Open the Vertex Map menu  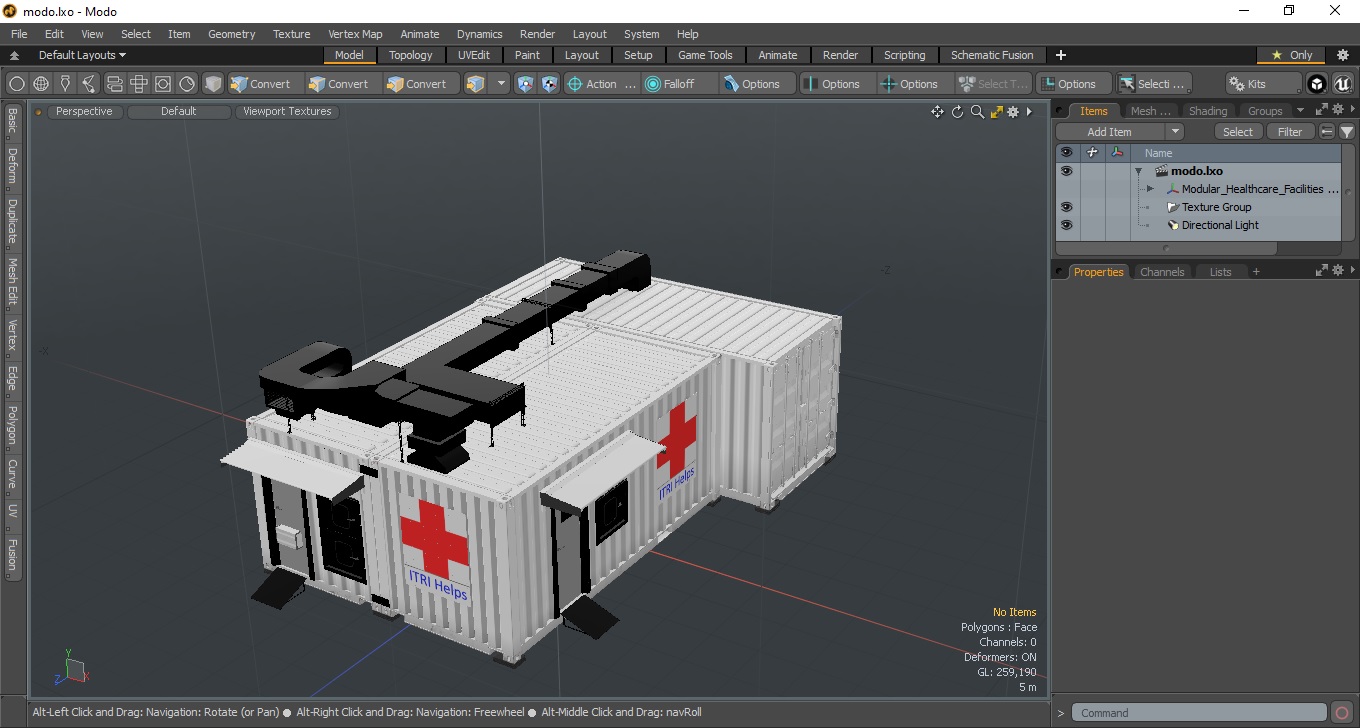[355, 34]
